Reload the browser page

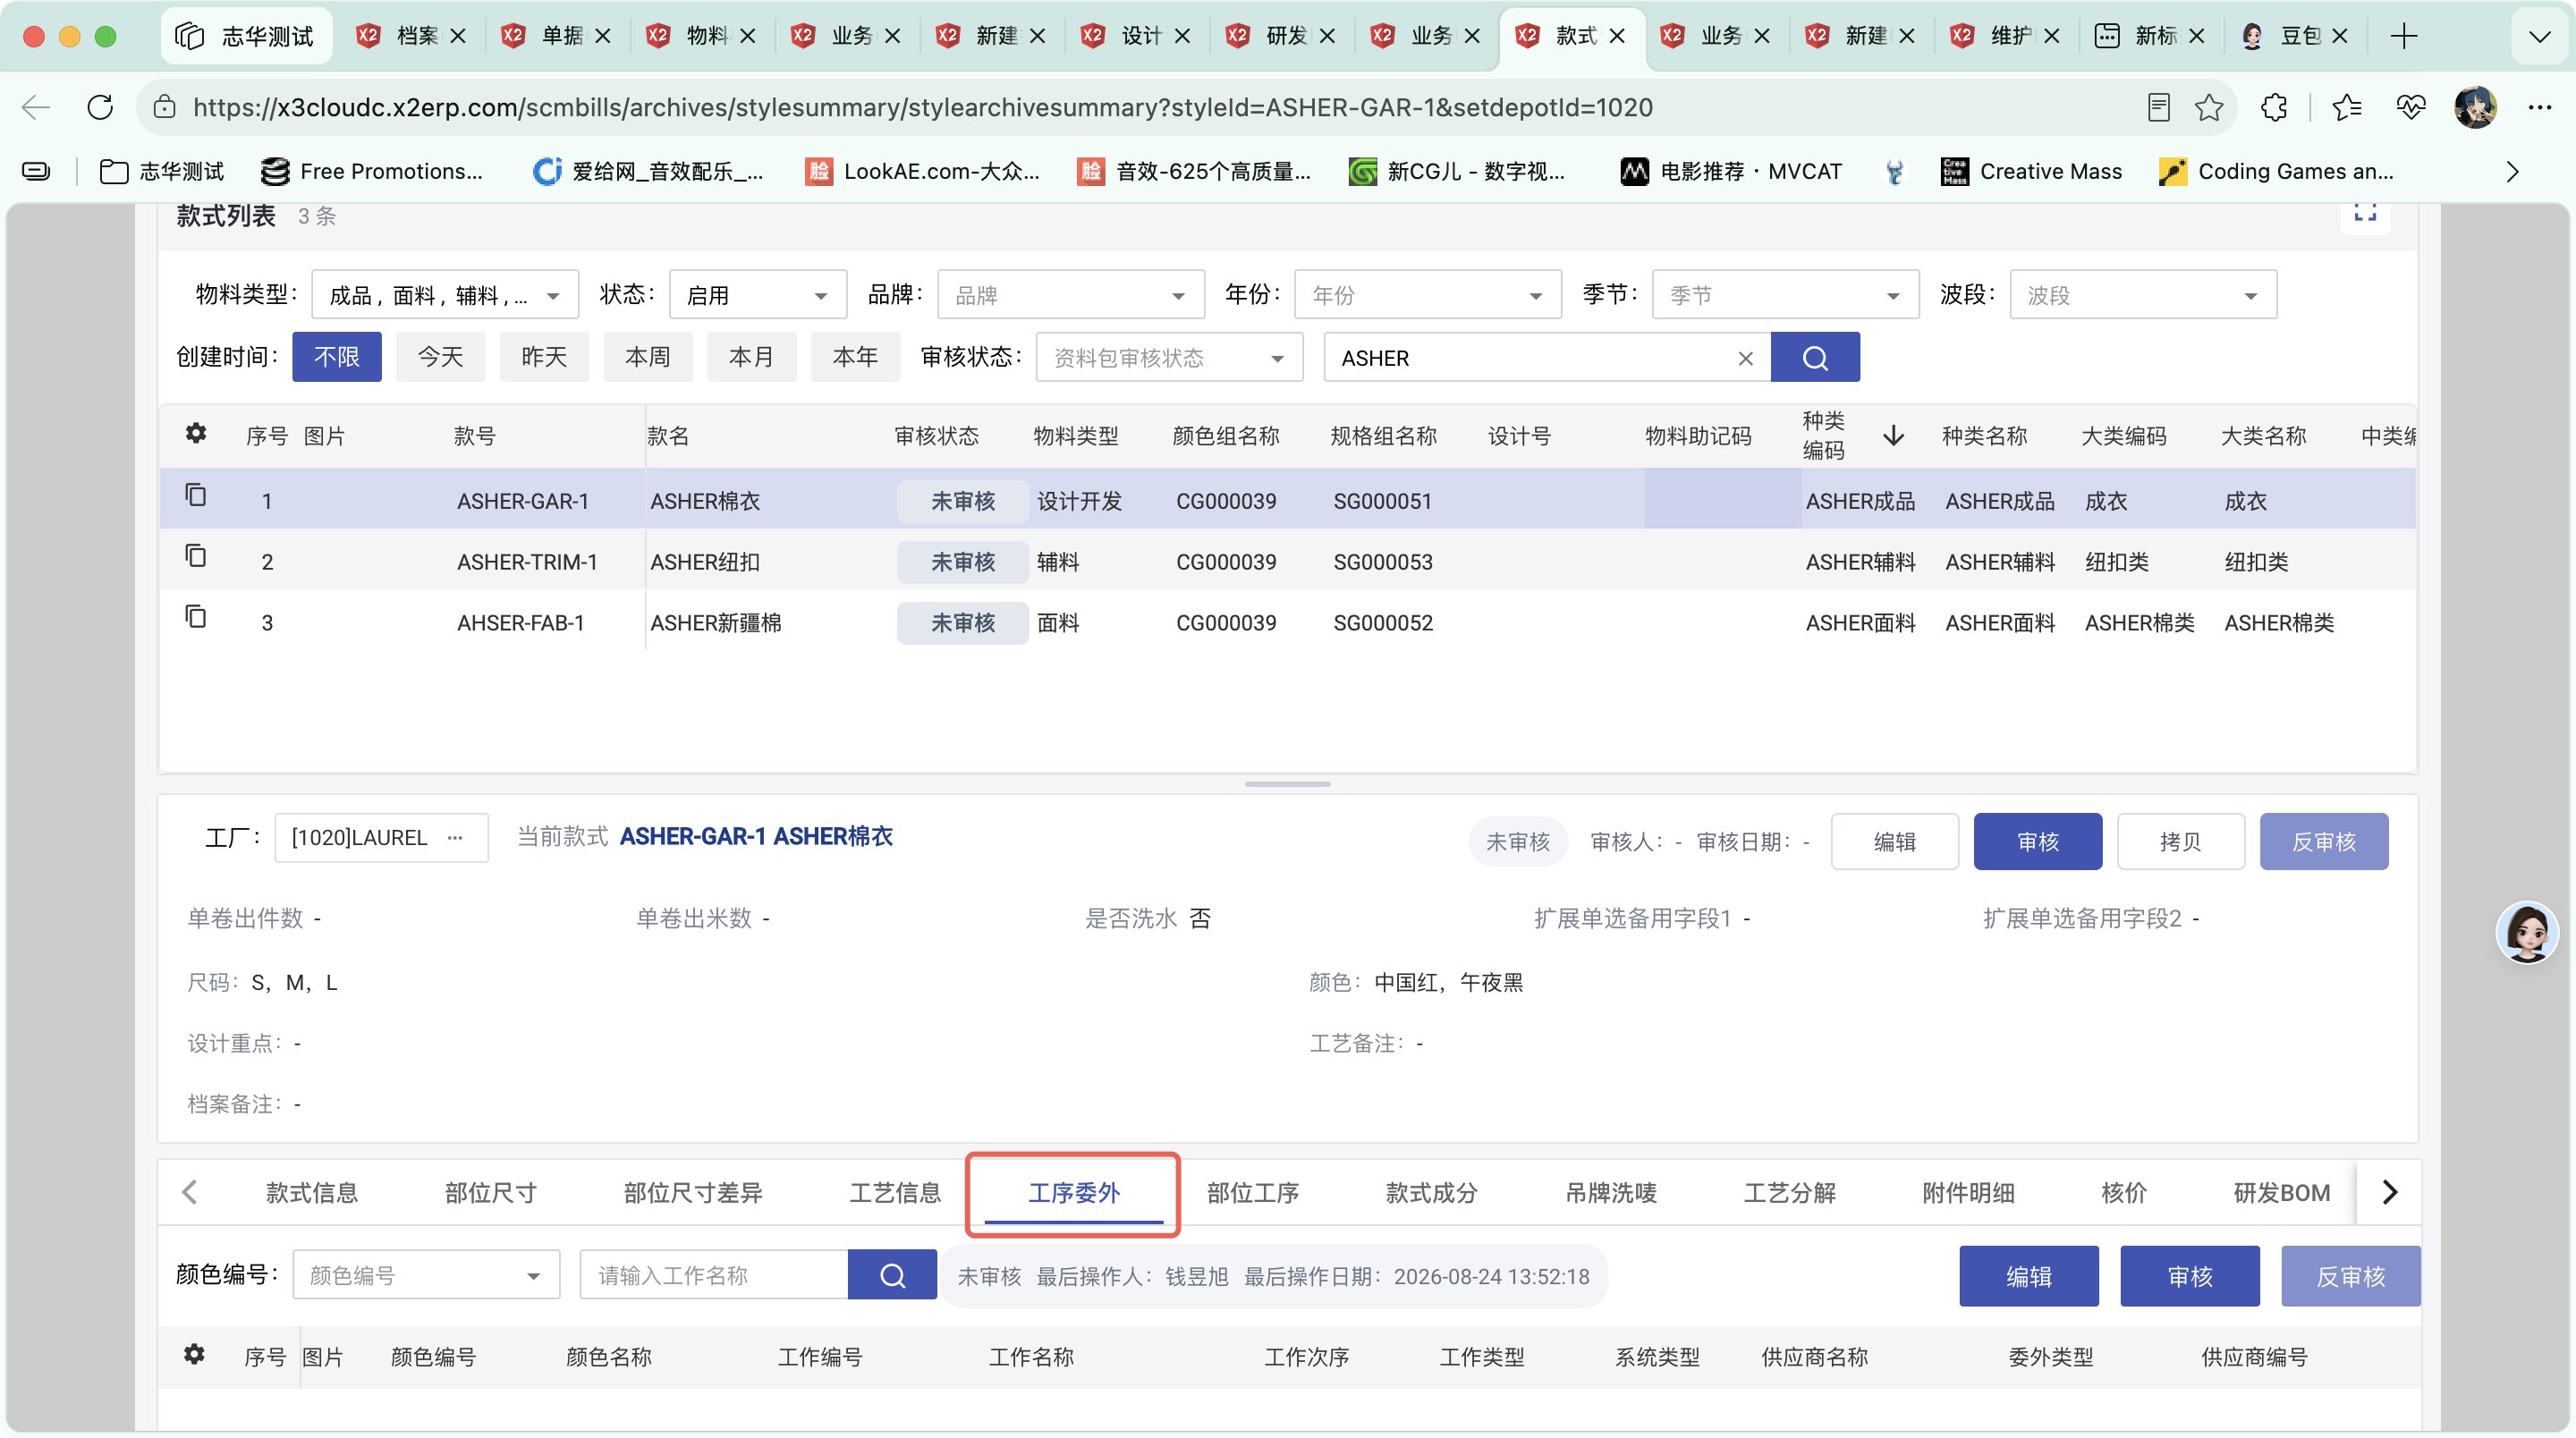[x=100, y=107]
